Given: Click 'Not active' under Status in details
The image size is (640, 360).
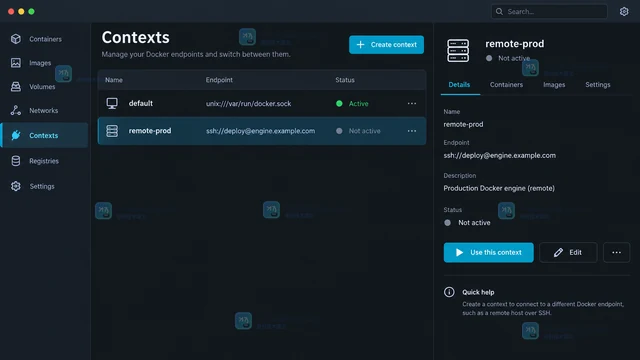Looking at the screenshot, I should 474,222.
